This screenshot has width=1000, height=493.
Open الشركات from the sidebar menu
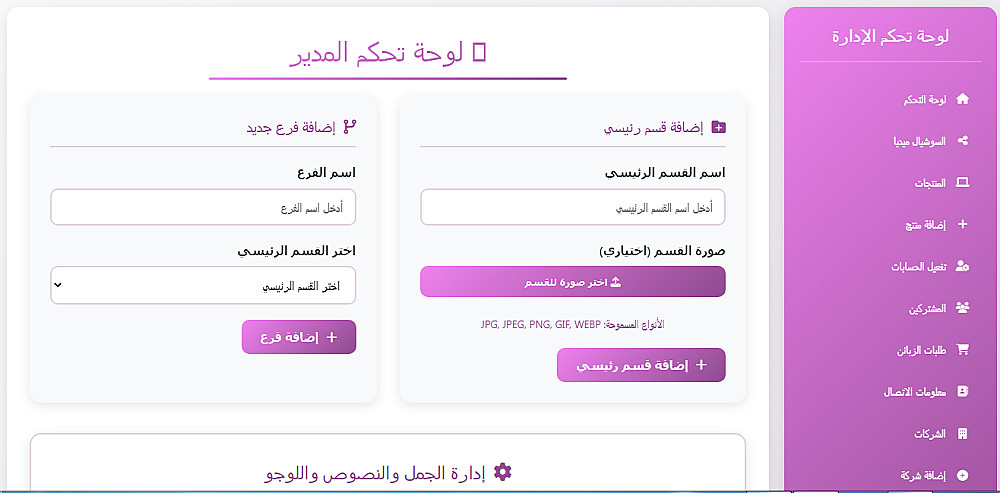tap(929, 434)
